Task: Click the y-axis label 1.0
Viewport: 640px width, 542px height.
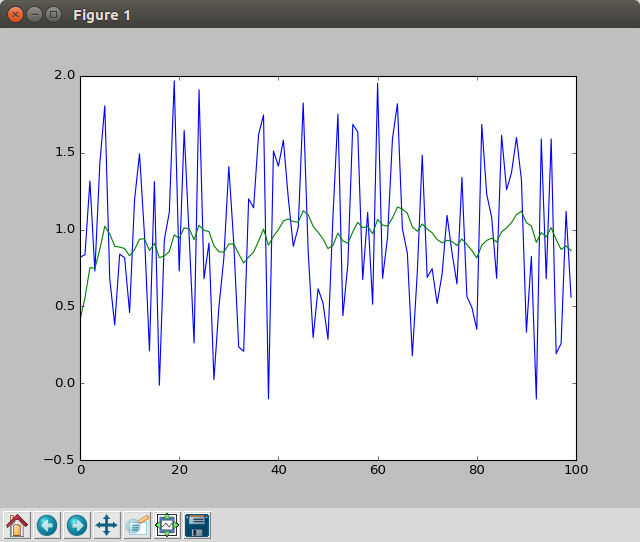Action: point(65,229)
